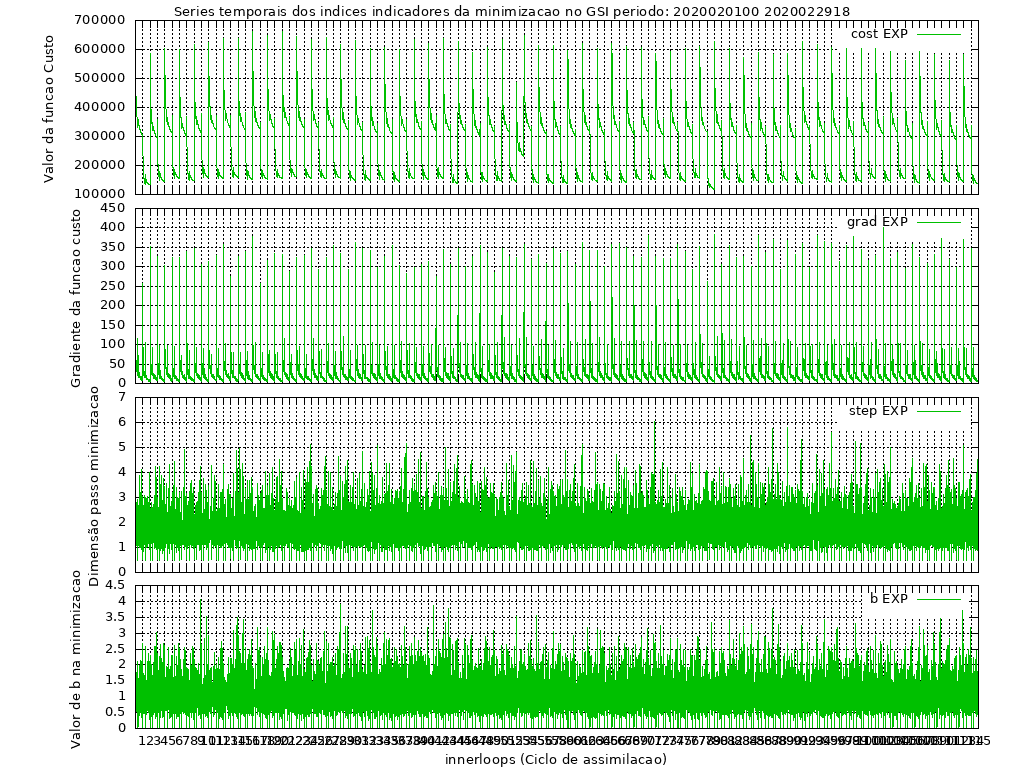Click the step EXP legend line sample

[938, 411]
